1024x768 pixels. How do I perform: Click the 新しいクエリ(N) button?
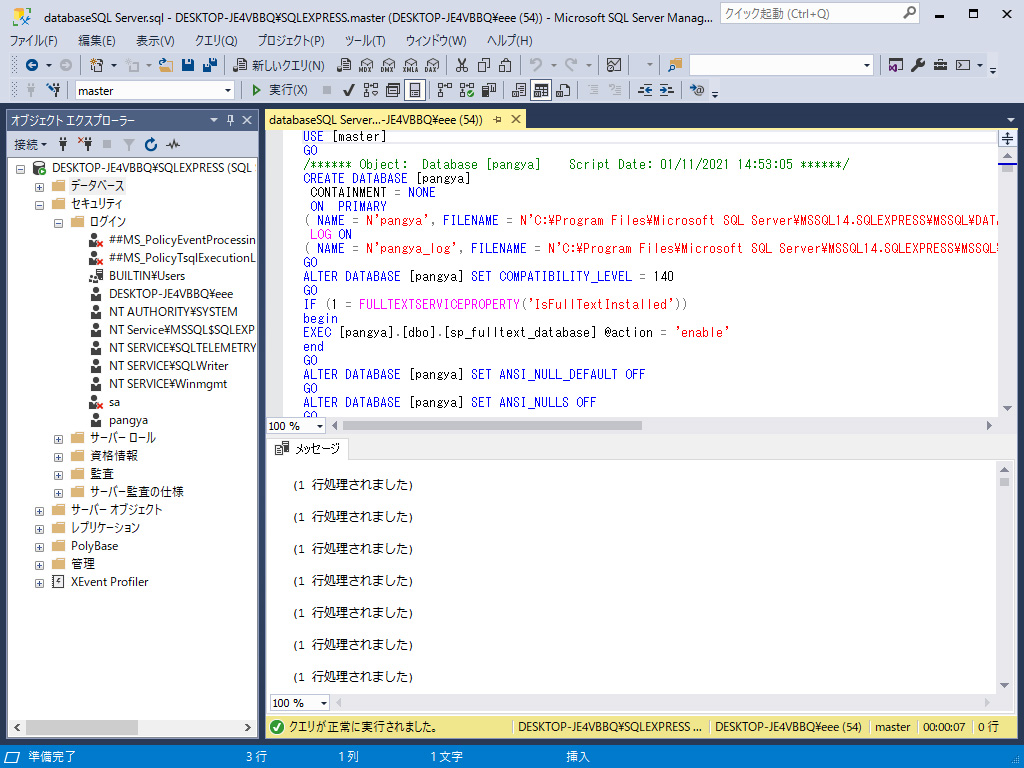coord(279,65)
